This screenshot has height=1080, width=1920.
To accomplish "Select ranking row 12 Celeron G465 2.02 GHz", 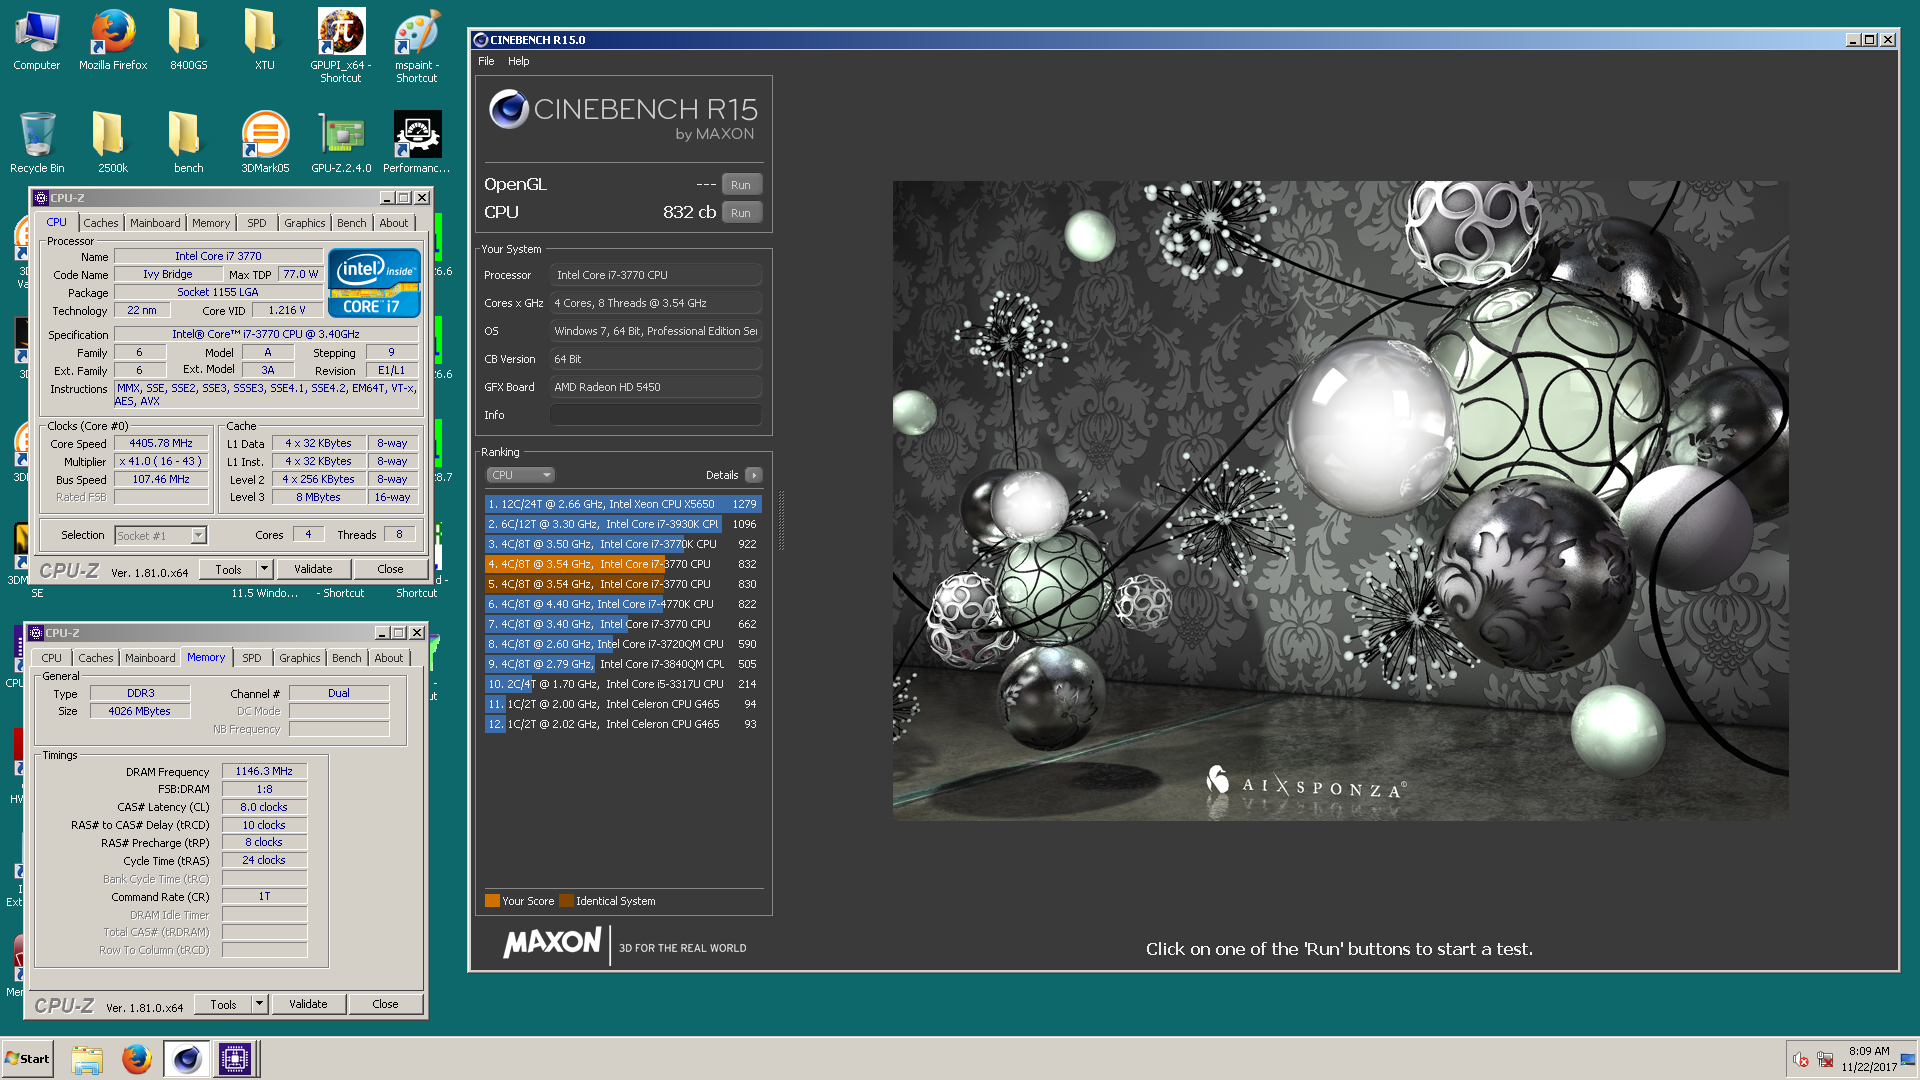I will tap(623, 724).
